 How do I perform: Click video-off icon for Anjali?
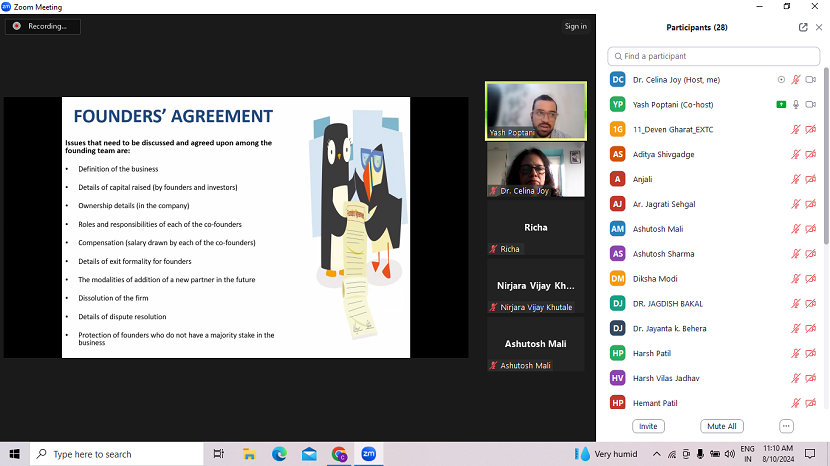click(810, 179)
